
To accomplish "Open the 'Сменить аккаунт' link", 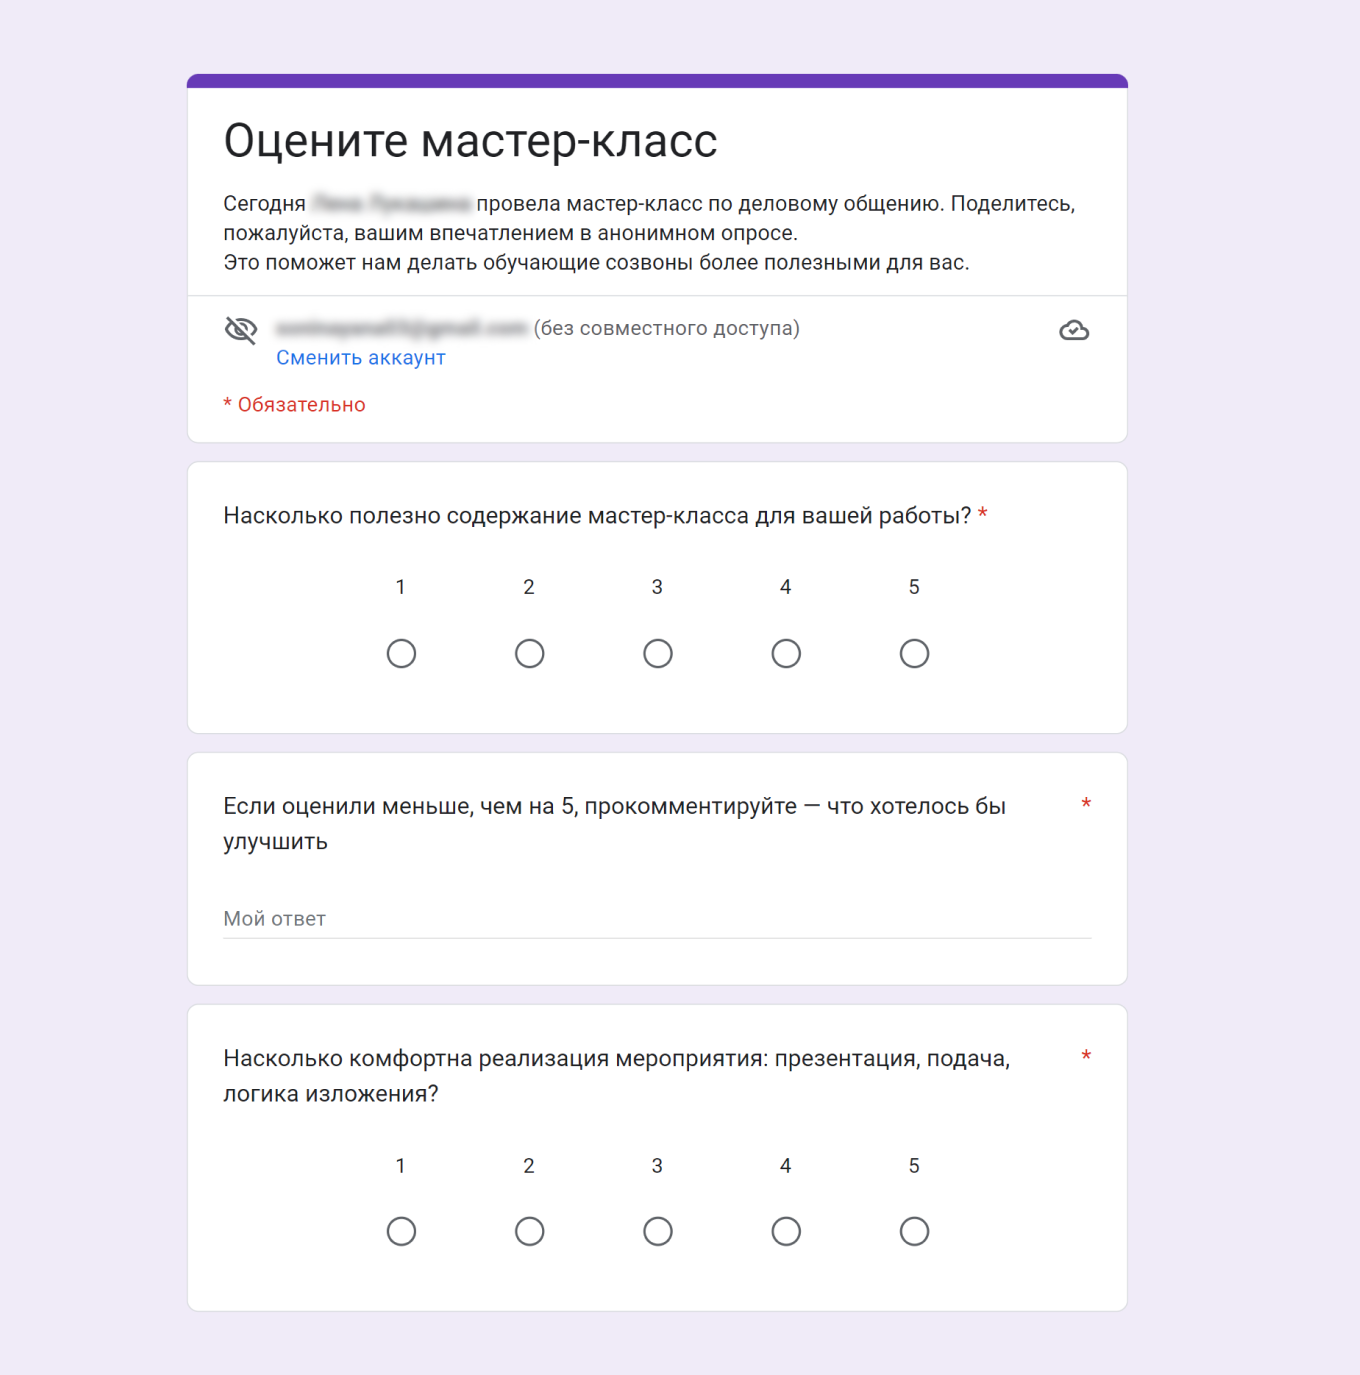I will tap(360, 357).
